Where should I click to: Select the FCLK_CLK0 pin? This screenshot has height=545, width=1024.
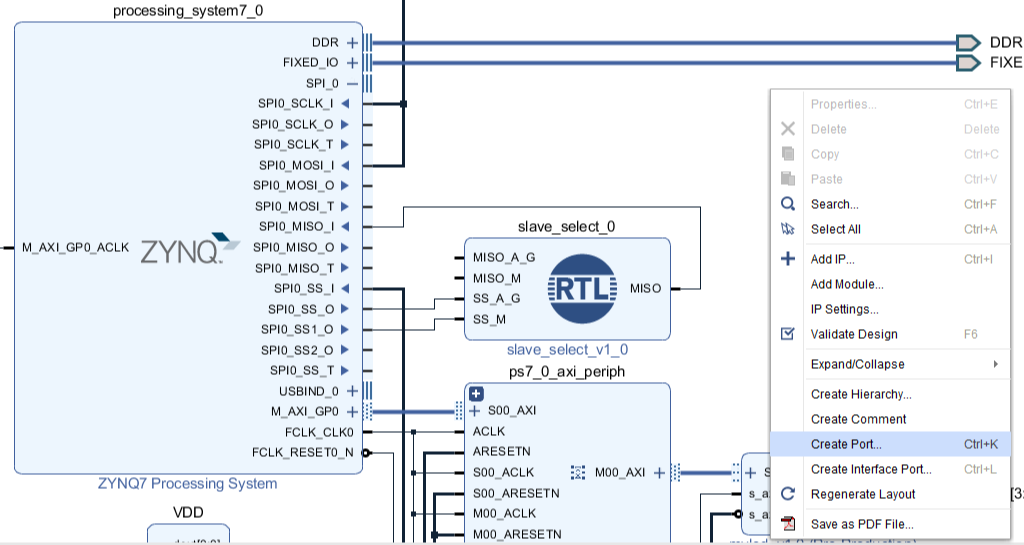(x=319, y=432)
